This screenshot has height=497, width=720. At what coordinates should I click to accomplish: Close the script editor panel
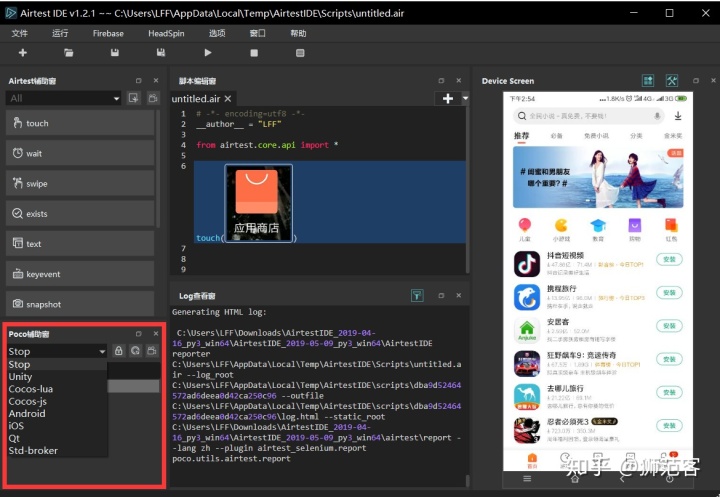459,81
